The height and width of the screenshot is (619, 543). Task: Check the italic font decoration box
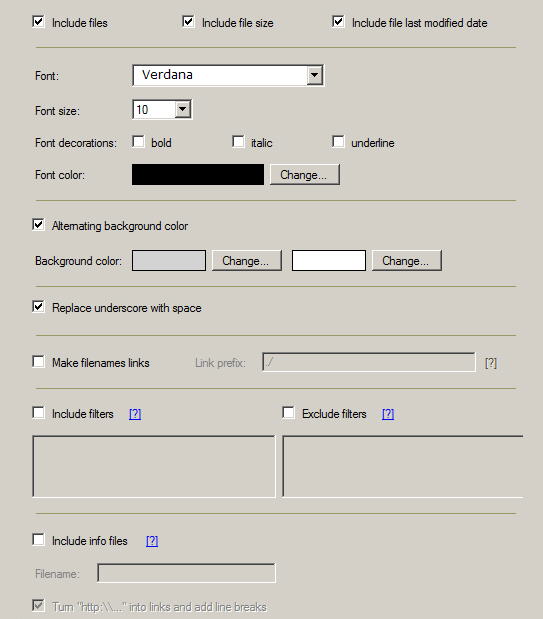(238, 141)
